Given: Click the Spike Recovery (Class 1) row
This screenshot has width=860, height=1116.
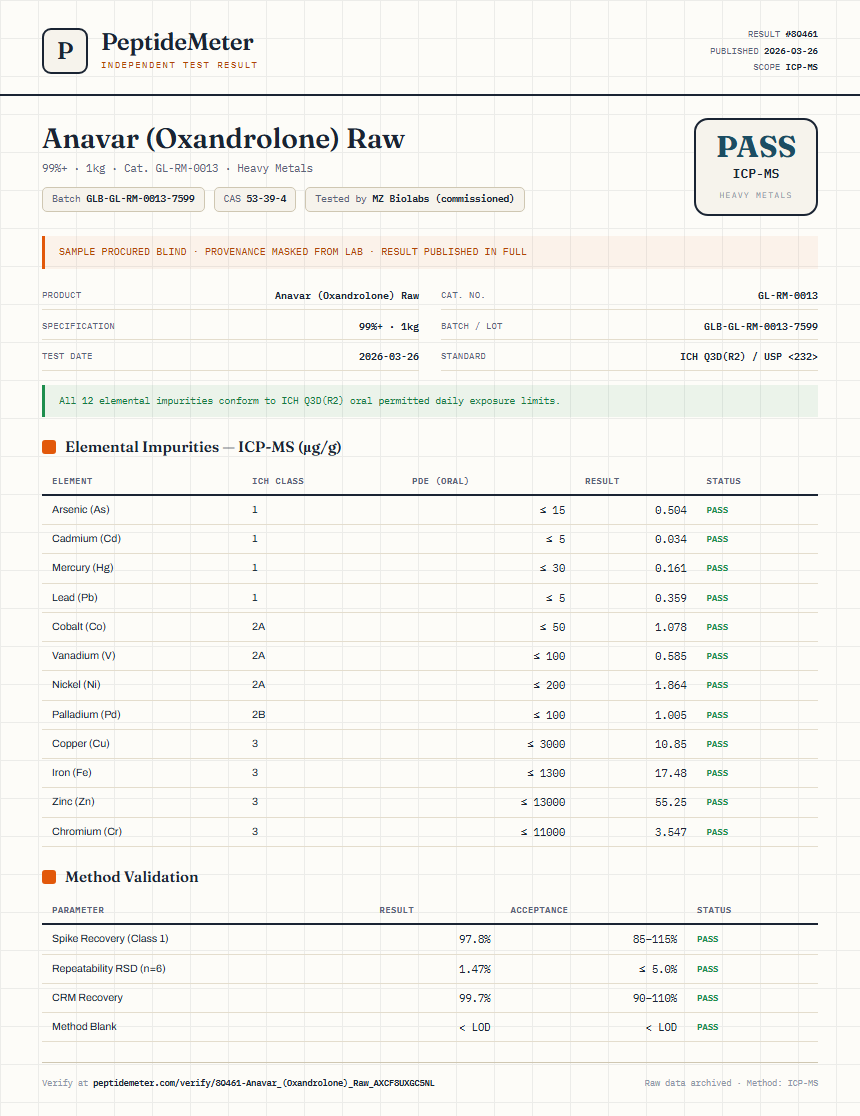Looking at the screenshot, I should pos(430,939).
